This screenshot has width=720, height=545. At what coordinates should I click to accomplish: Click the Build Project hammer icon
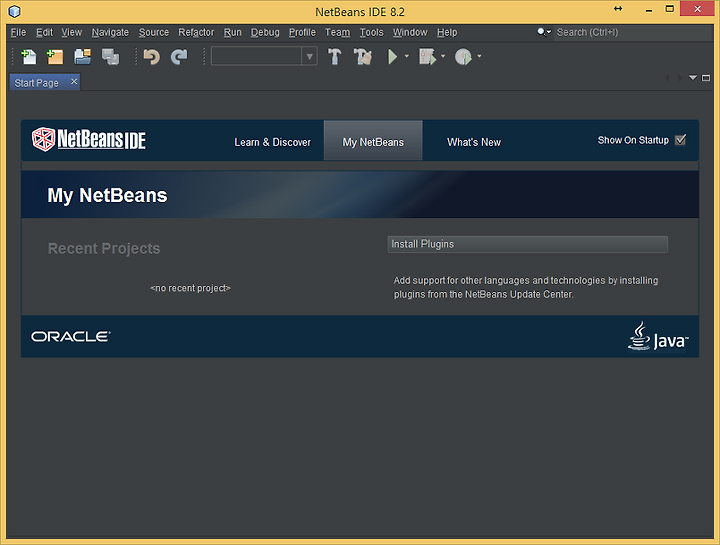click(x=334, y=56)
